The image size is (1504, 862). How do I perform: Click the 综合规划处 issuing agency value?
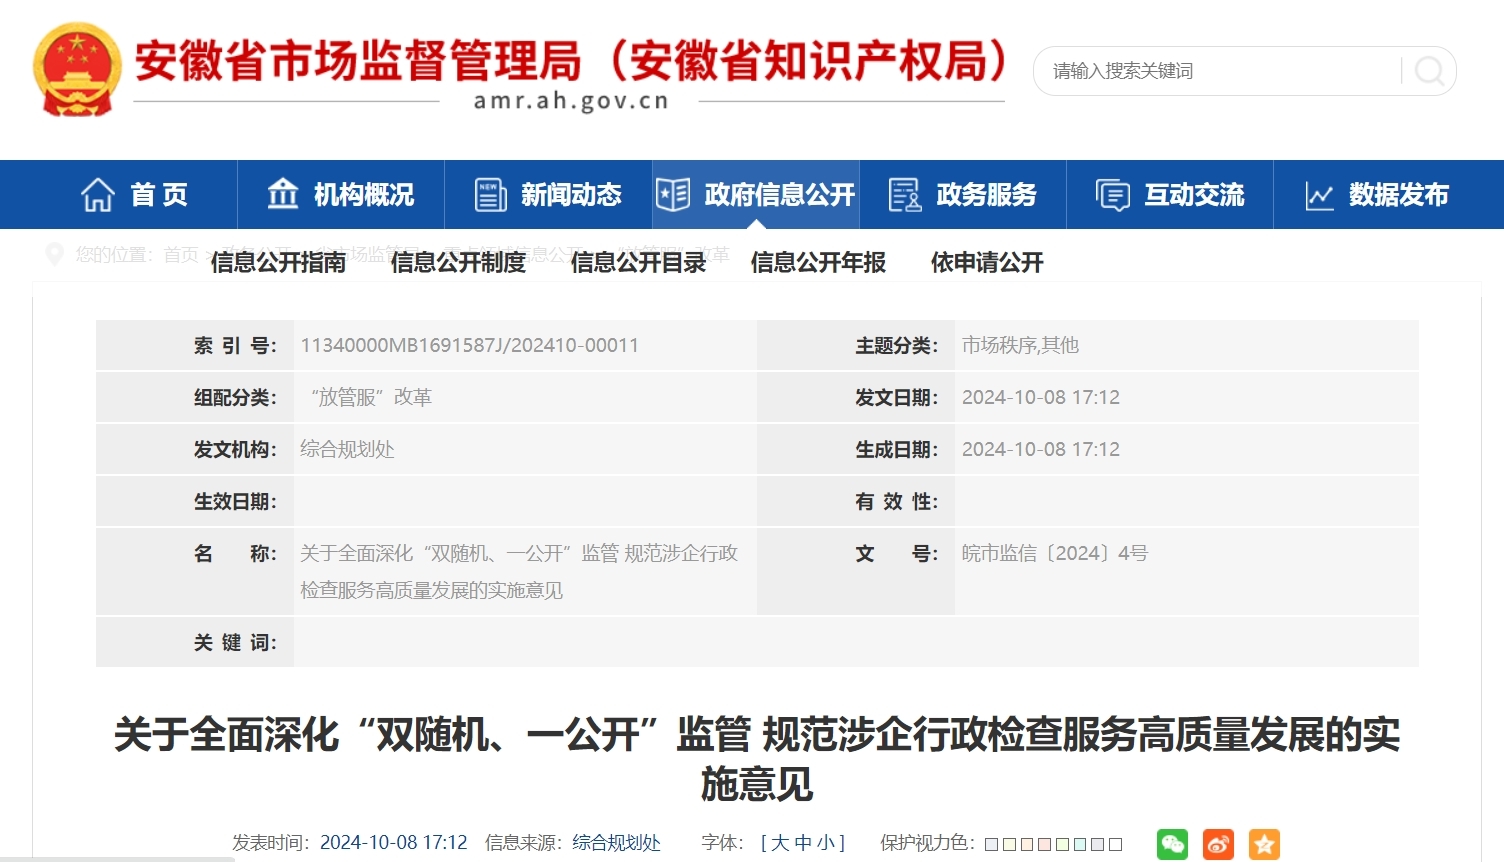pos(347,449)
